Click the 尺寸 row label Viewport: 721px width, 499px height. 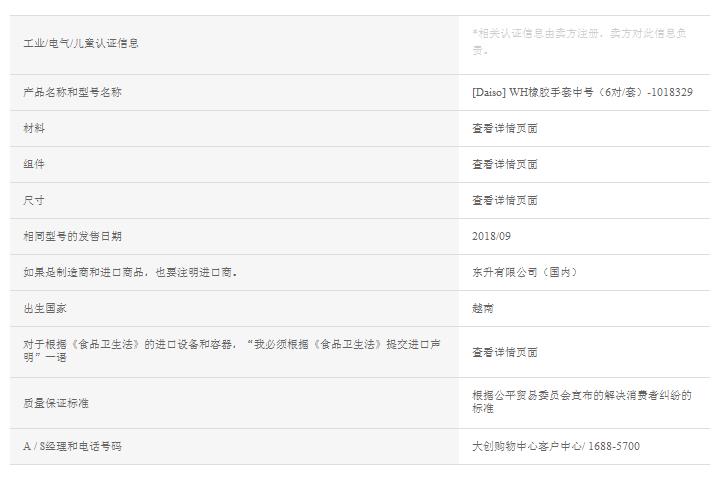pos(34,200)
